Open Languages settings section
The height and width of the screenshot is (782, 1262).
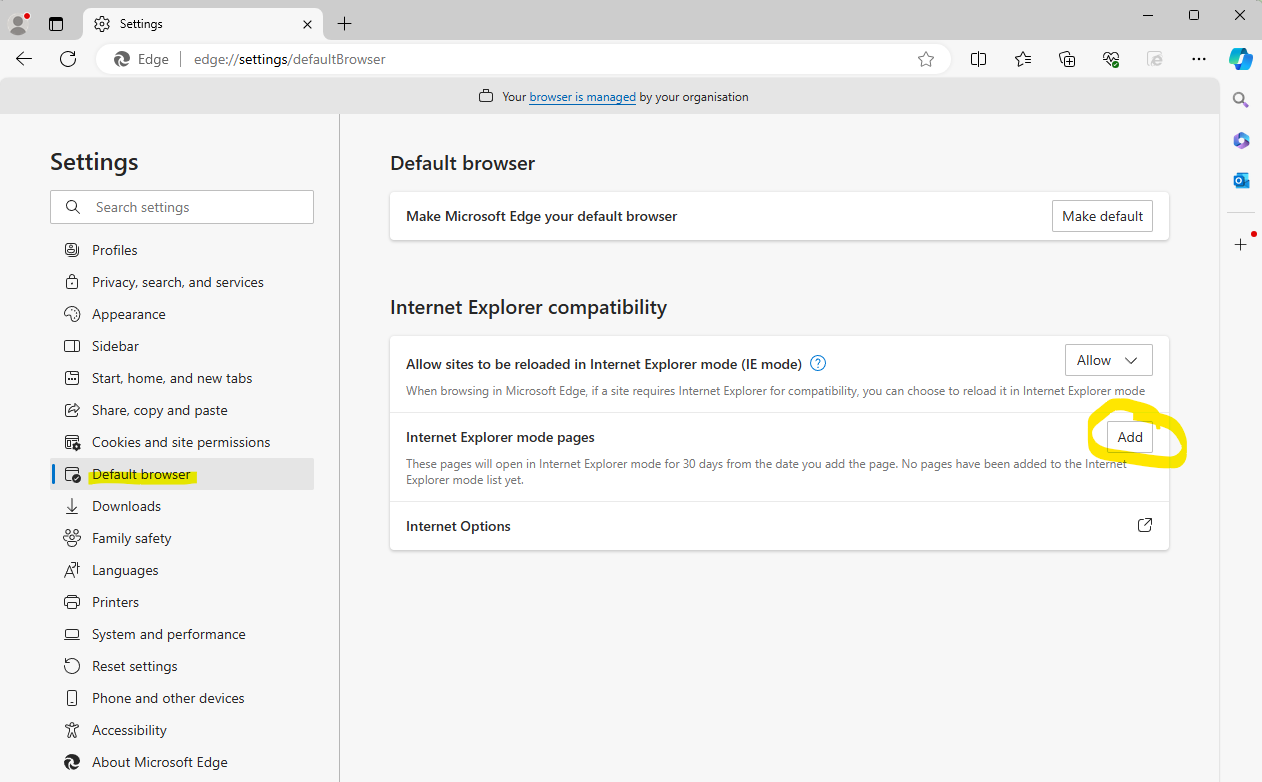(182, 570)
